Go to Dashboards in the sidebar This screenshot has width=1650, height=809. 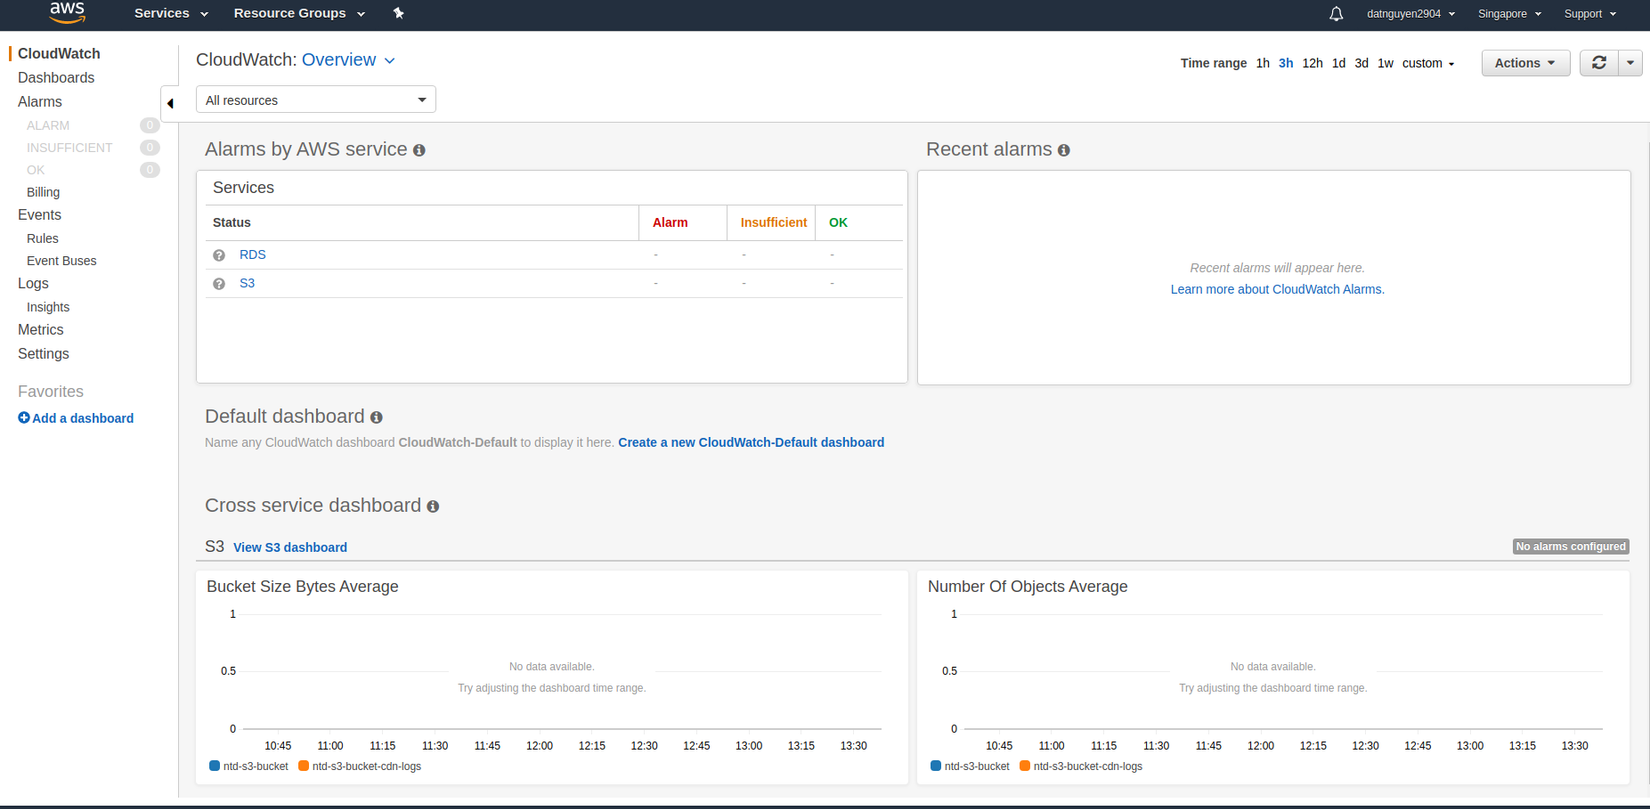(x=56, y=78)
